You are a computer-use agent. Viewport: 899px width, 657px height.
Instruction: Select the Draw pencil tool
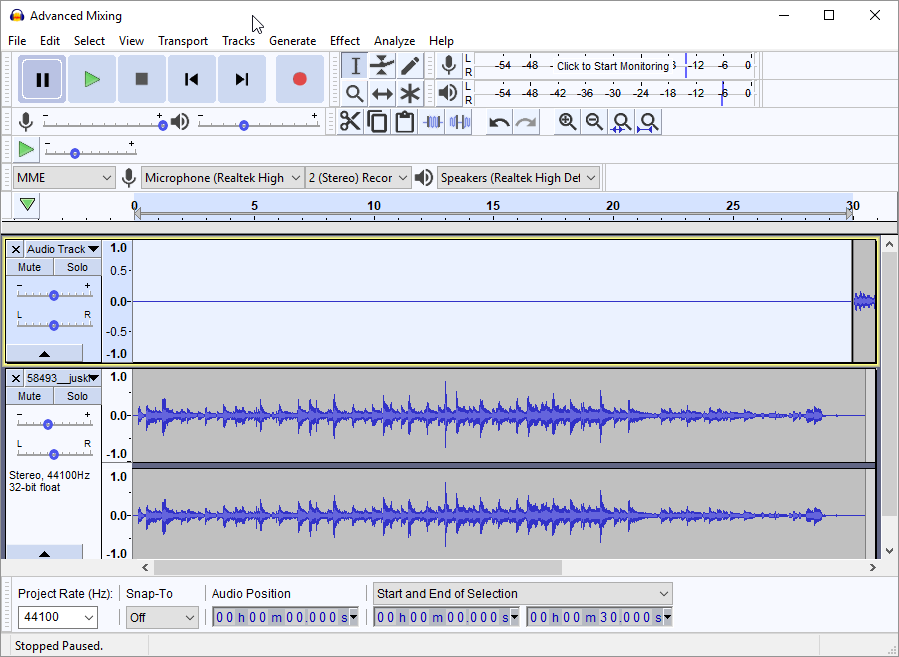point(410,66)
